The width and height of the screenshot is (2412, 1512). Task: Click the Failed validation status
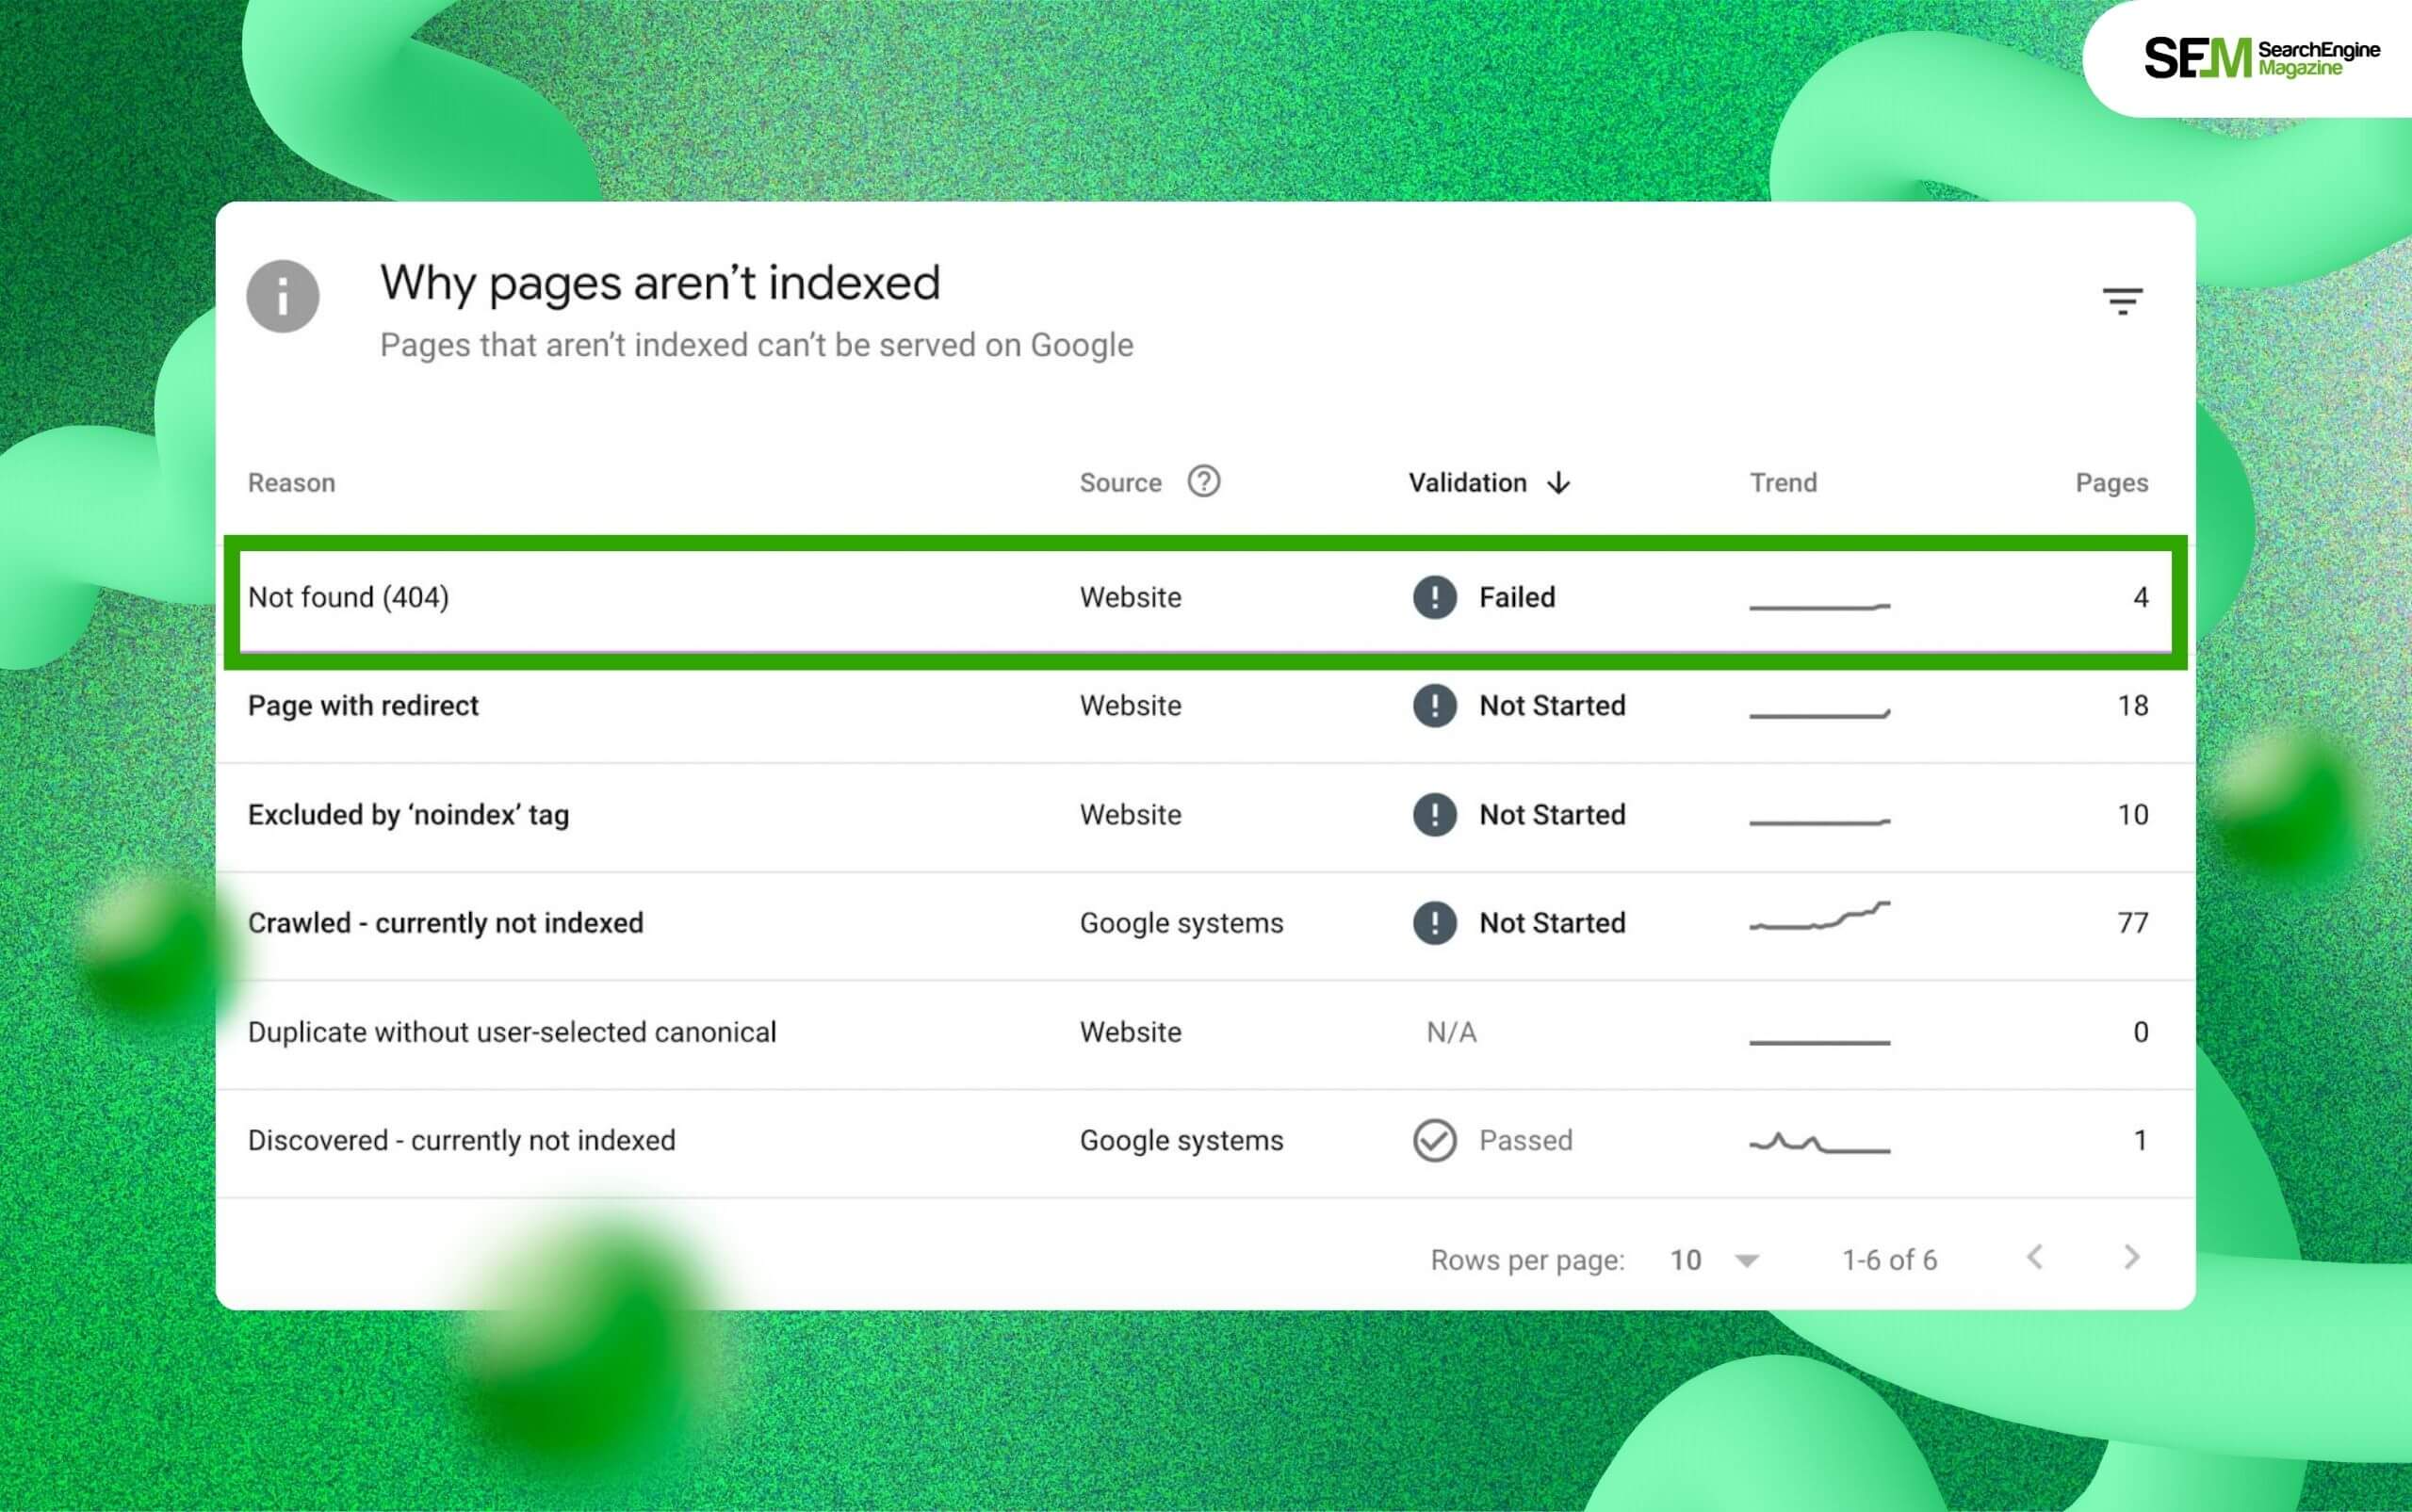1517,597
